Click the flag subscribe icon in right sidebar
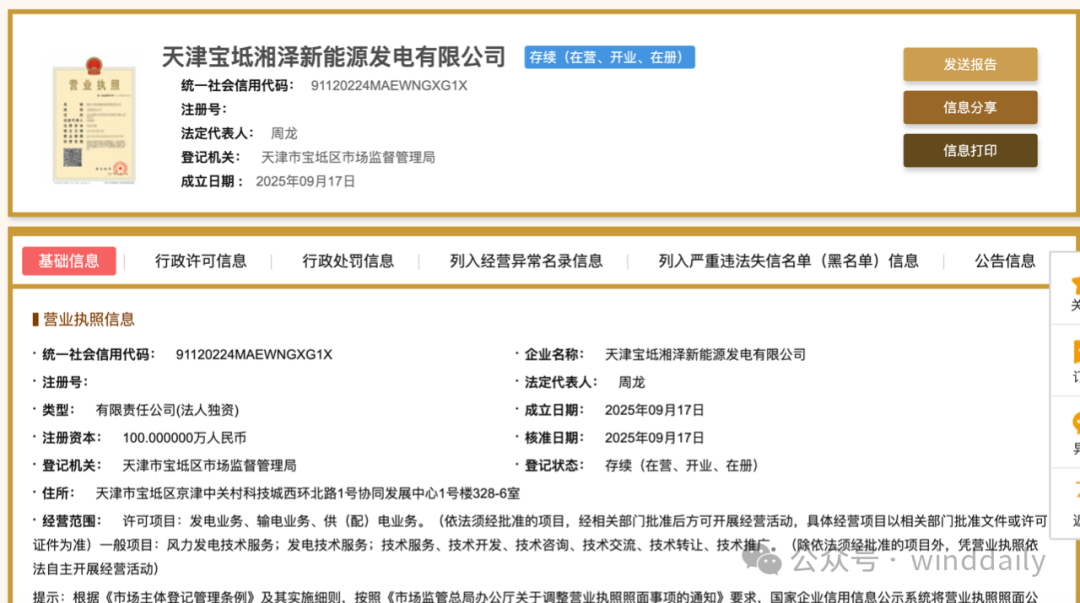This screenshot has height=603, width=1080. (1074, 352)
